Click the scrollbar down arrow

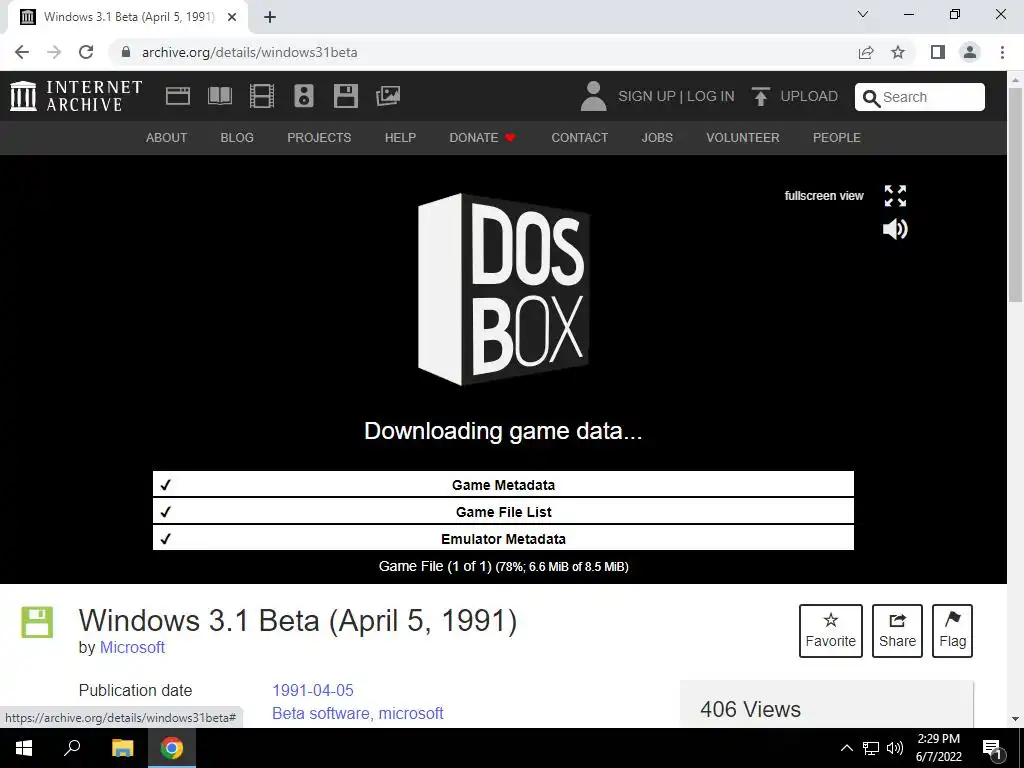(x=1016, y=719)
